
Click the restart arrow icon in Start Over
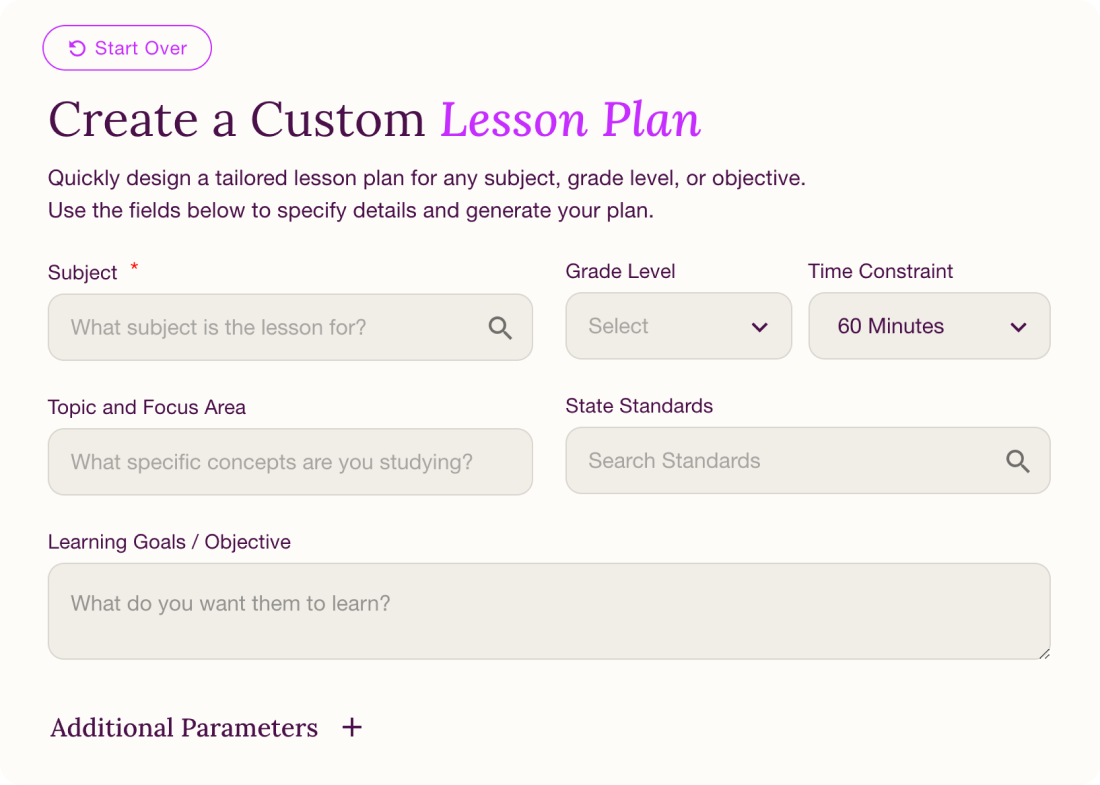pyautogui.click(x=79, y=47)
